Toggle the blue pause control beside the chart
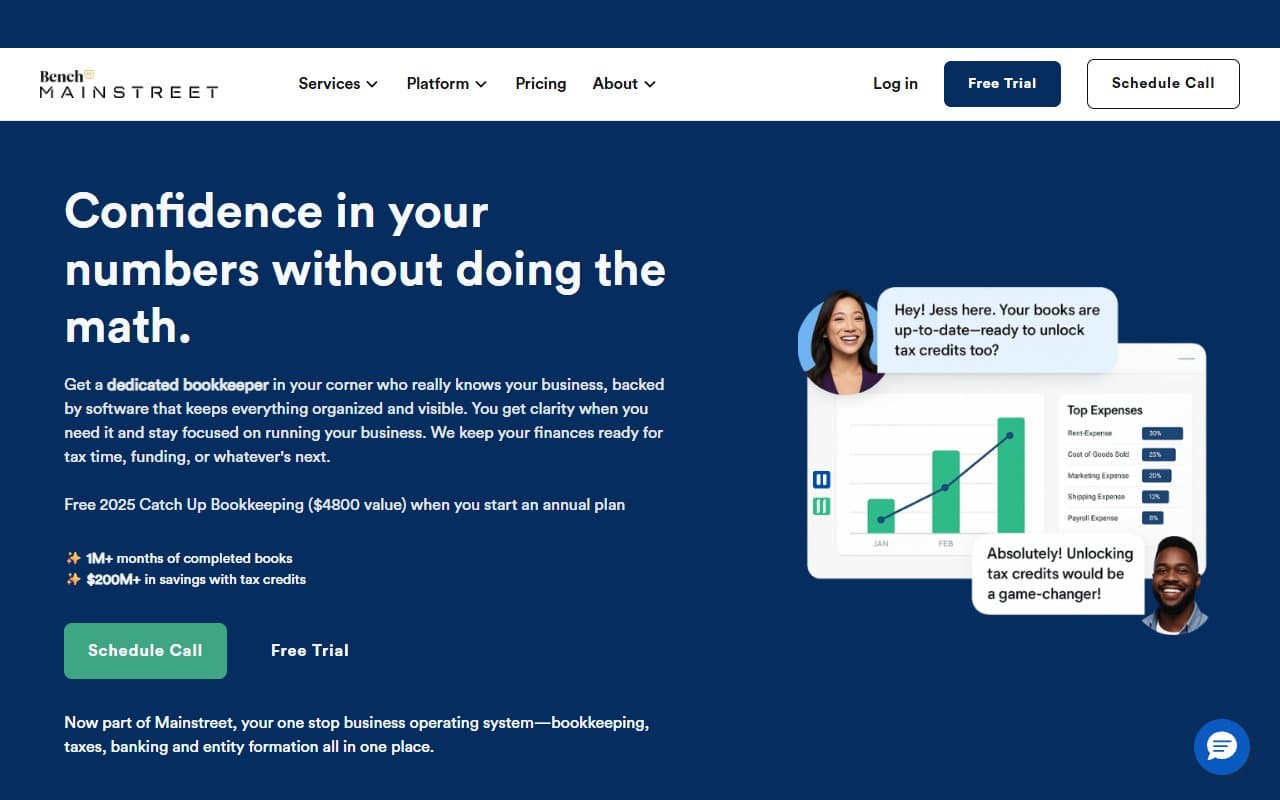 coord(820,479)
